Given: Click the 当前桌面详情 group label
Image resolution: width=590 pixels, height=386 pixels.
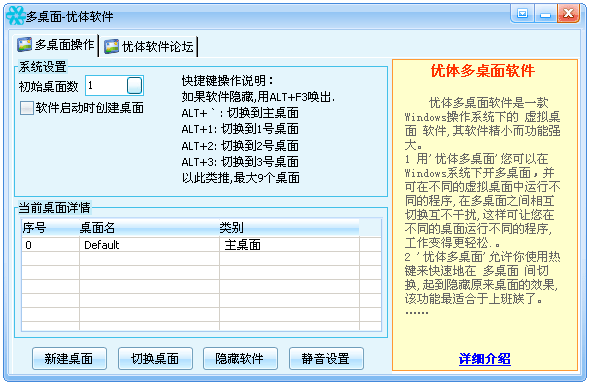Looking at the screenshot, I should [55, 207].
